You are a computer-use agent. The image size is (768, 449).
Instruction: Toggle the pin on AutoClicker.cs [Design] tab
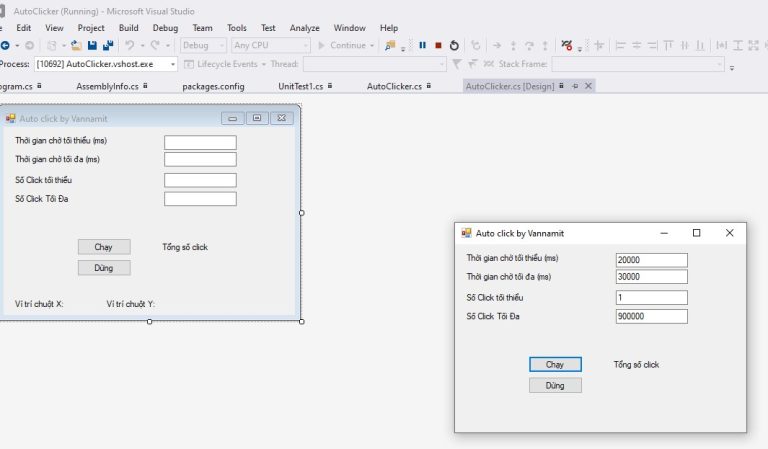point(575,86)
